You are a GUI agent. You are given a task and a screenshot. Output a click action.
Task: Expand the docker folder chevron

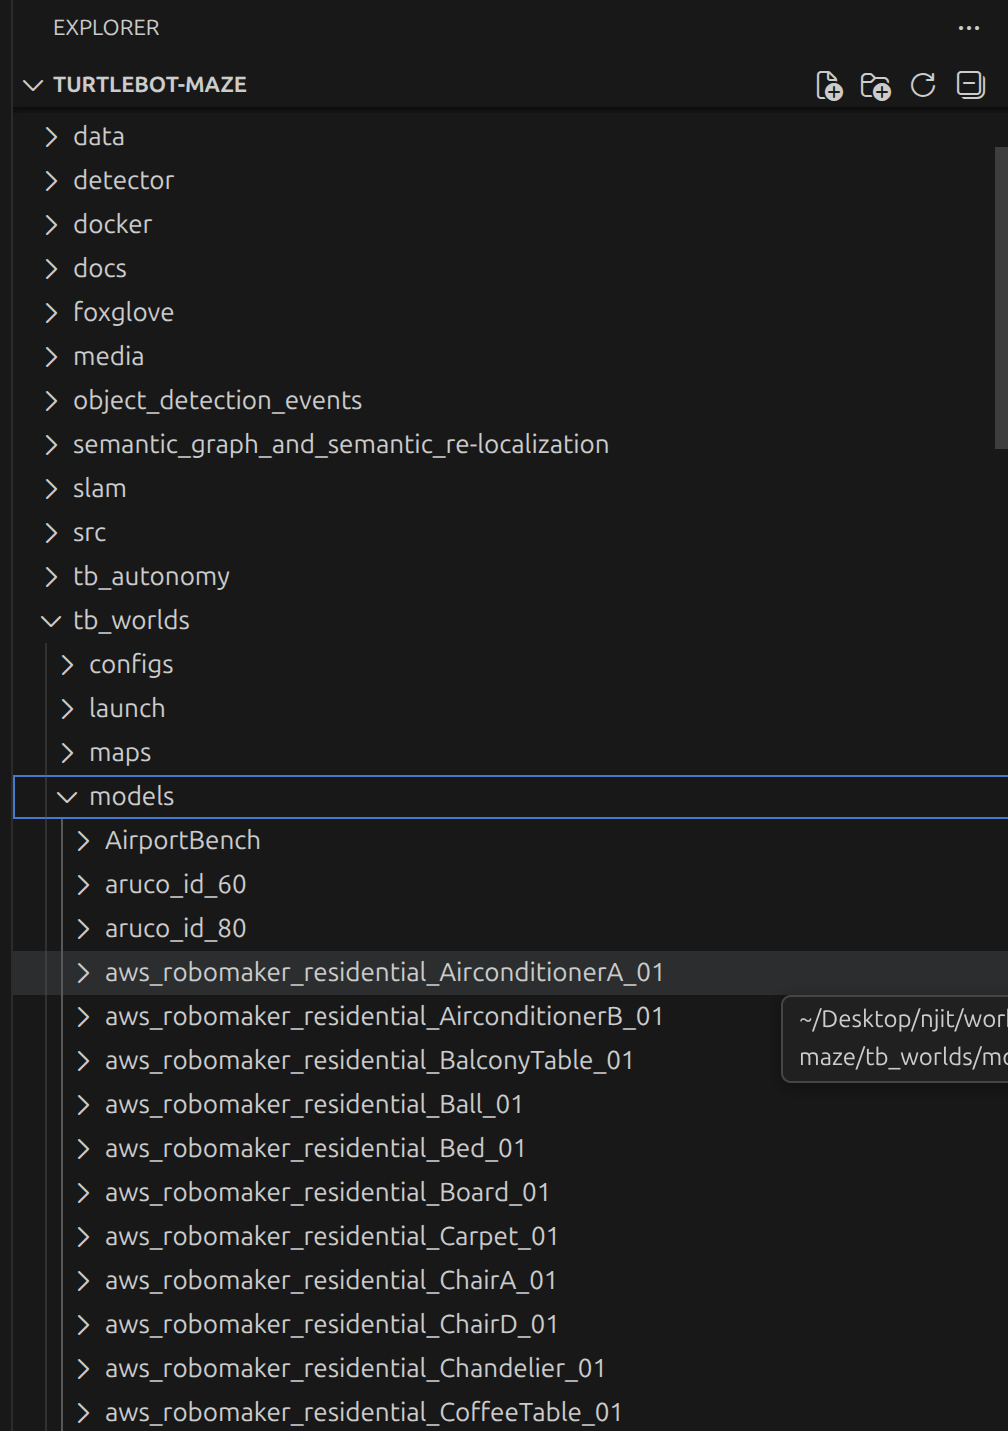click(51, 225)
